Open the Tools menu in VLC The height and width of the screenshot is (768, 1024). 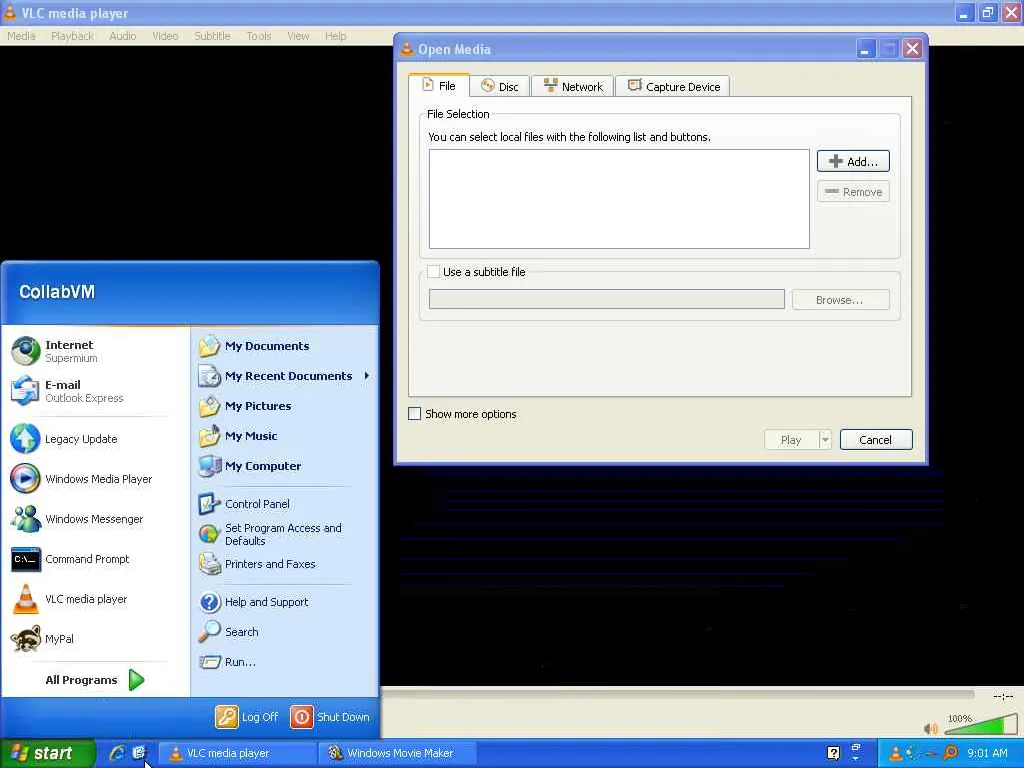(x=259, y=36)
